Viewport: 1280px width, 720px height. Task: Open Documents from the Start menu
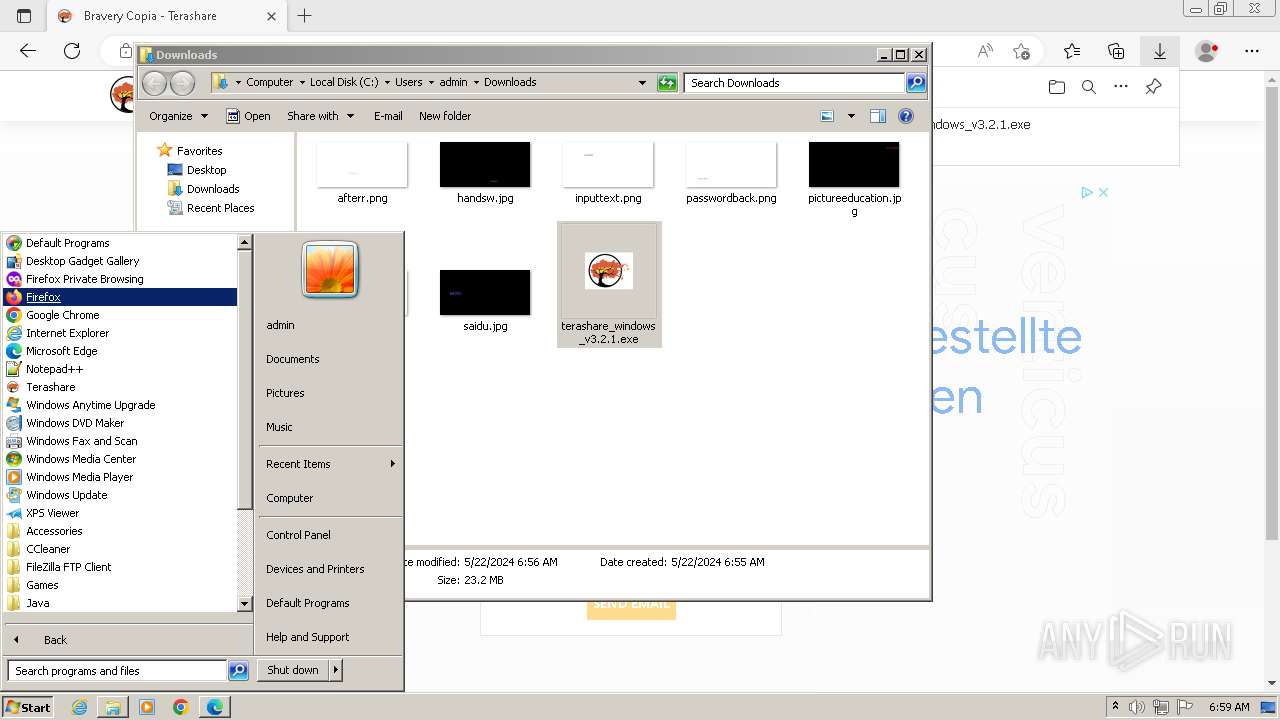pyautogui.click(x=330, y=359)
